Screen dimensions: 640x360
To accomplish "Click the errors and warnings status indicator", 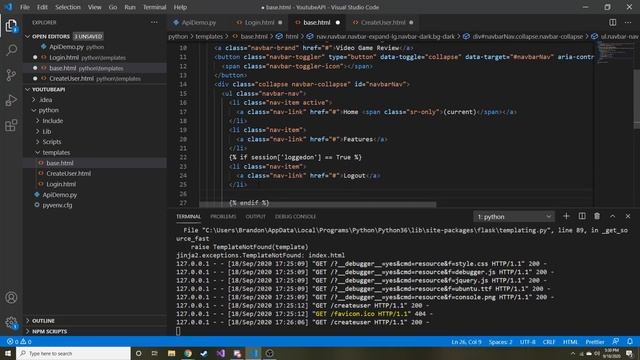I will click(x=19, y=342).
